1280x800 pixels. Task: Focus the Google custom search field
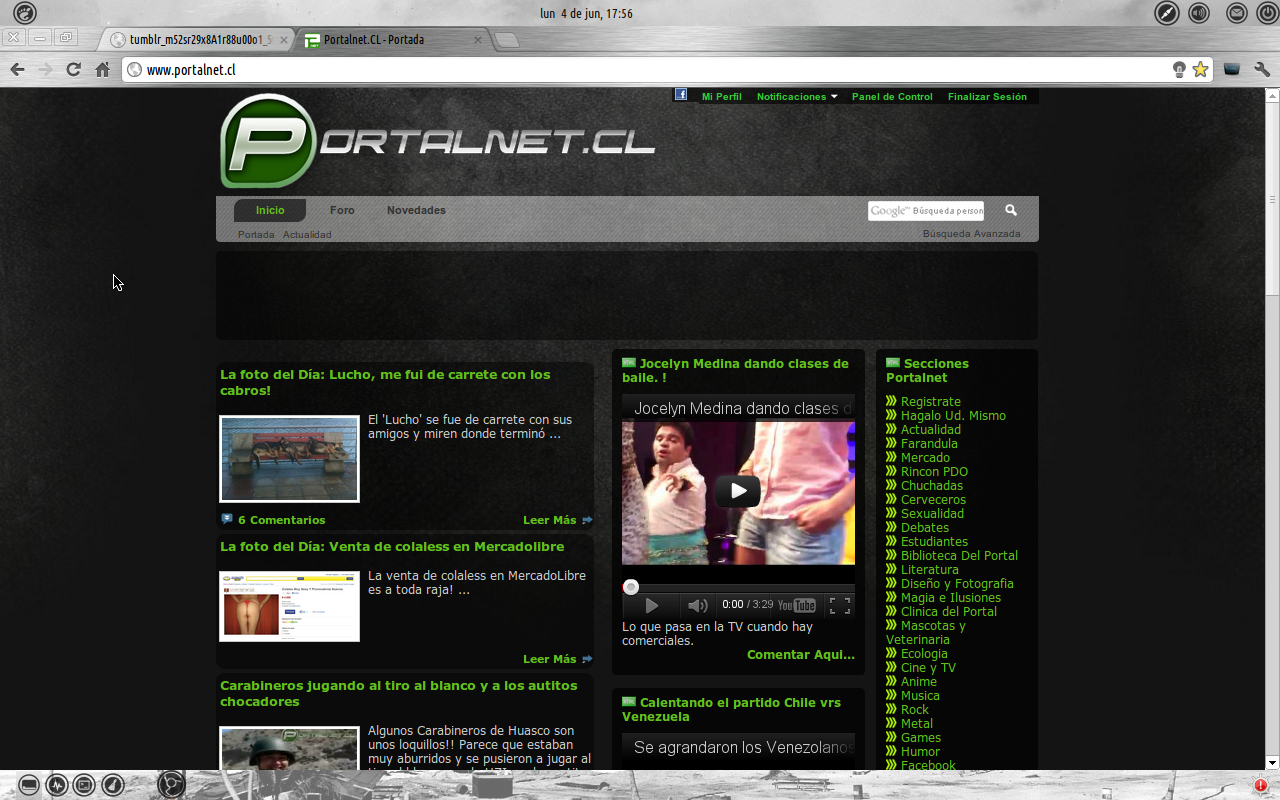[926, 210]
